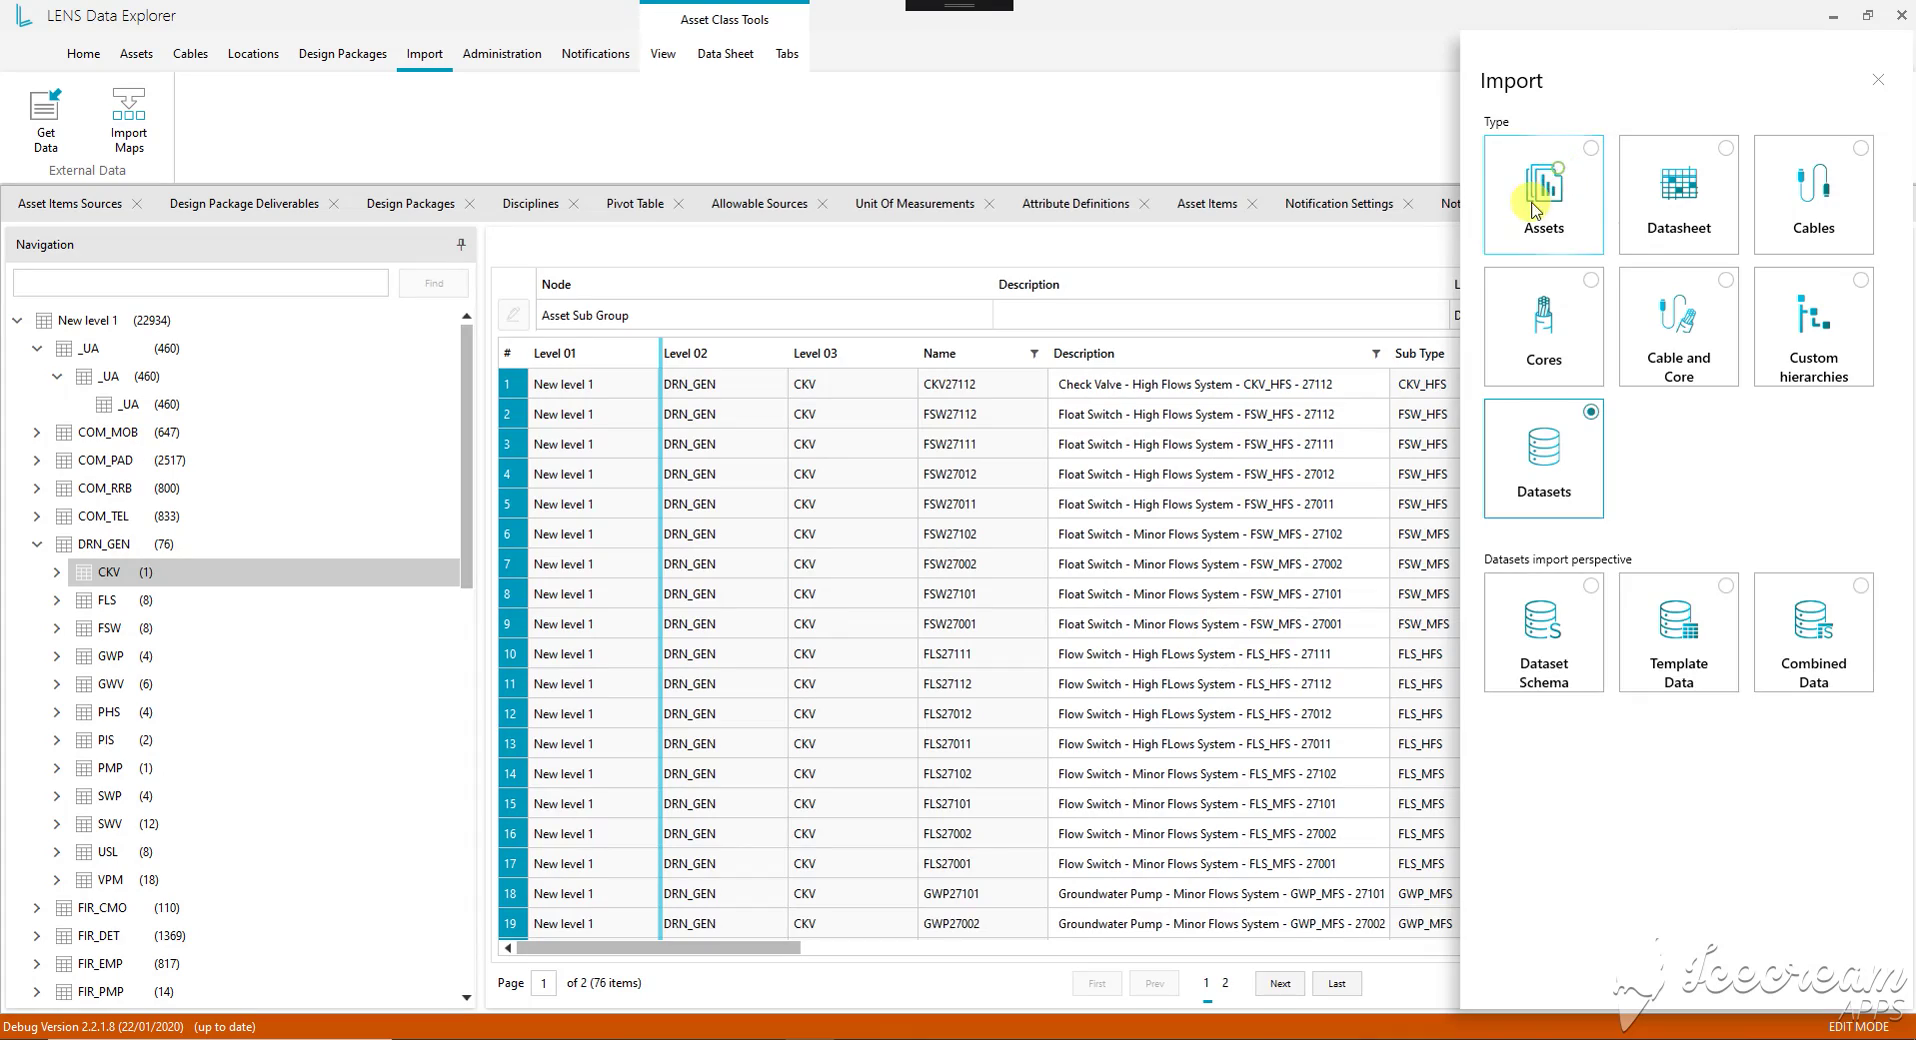
Task: Click the edit pencil beside Asset Sub Group
Action: click(x=513, y=315)
